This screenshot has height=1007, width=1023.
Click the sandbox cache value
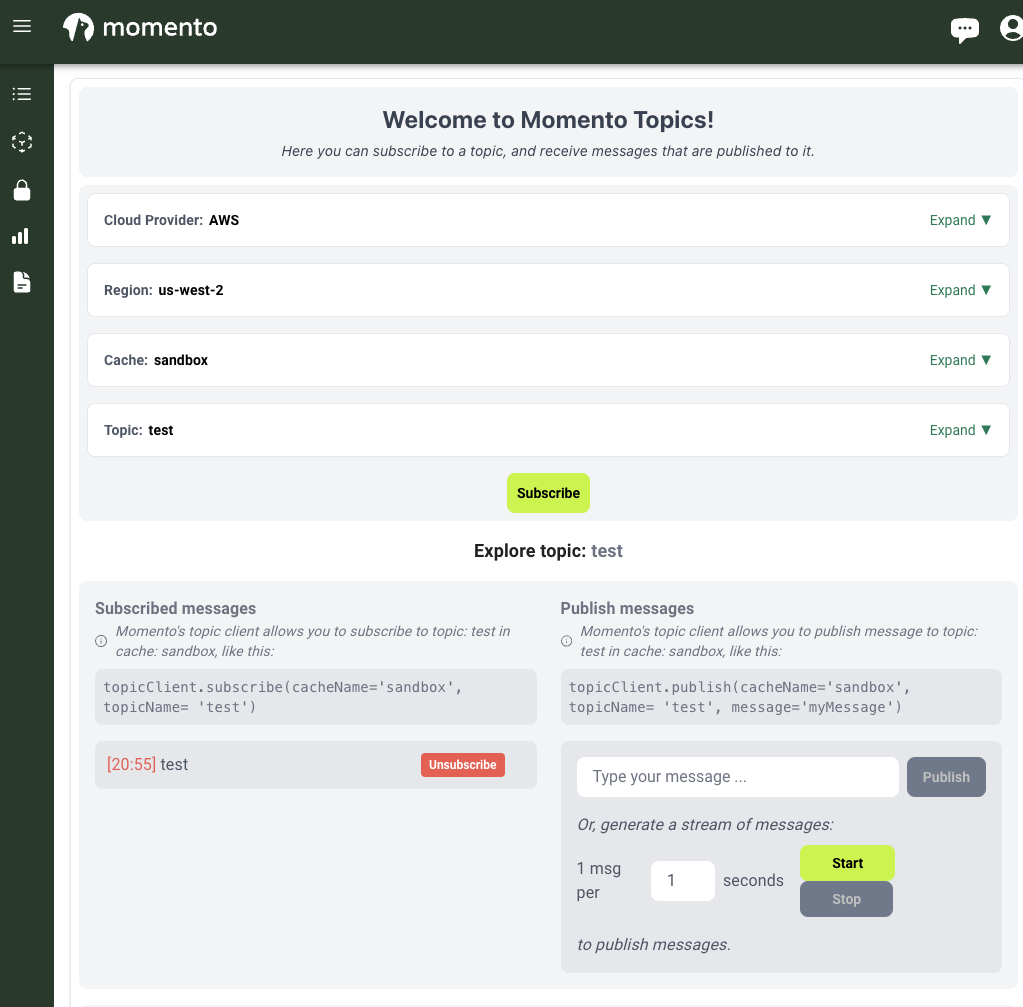click(181, 360)
